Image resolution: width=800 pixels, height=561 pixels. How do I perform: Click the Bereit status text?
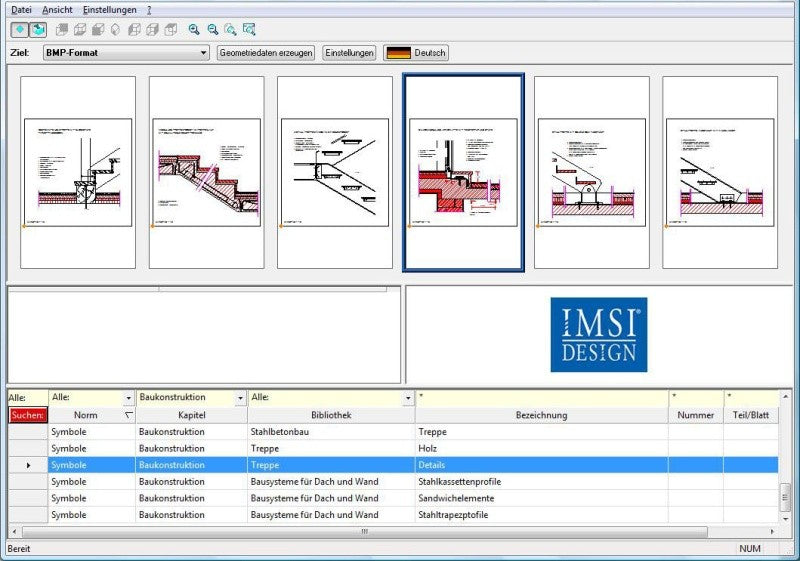pos(19,549)
